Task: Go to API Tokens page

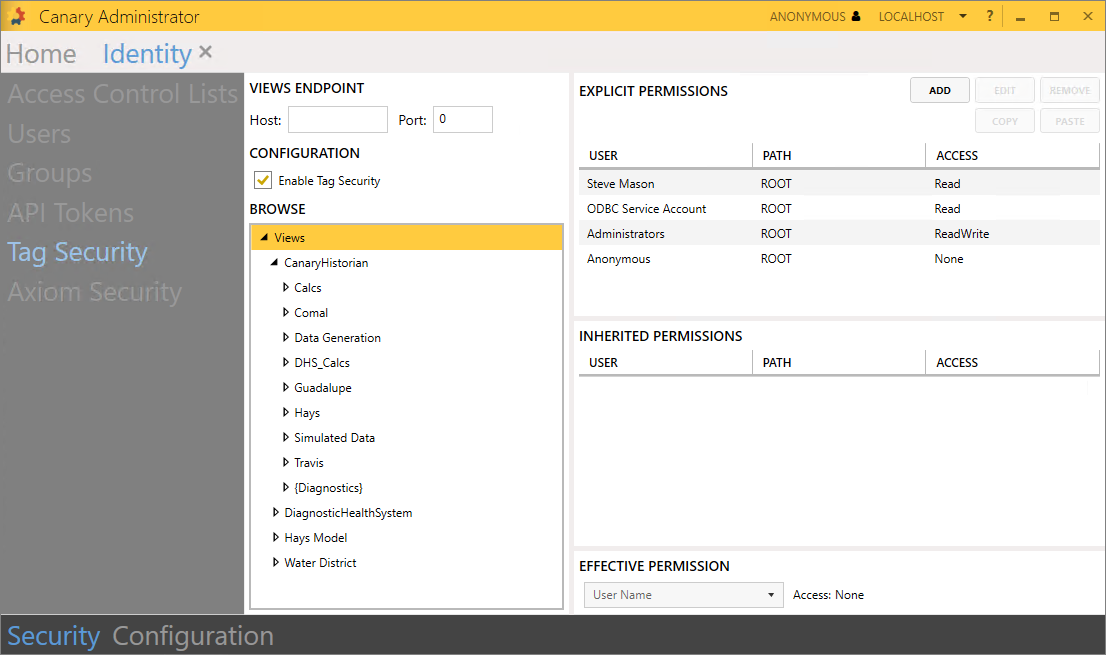Action: [71, 213]
